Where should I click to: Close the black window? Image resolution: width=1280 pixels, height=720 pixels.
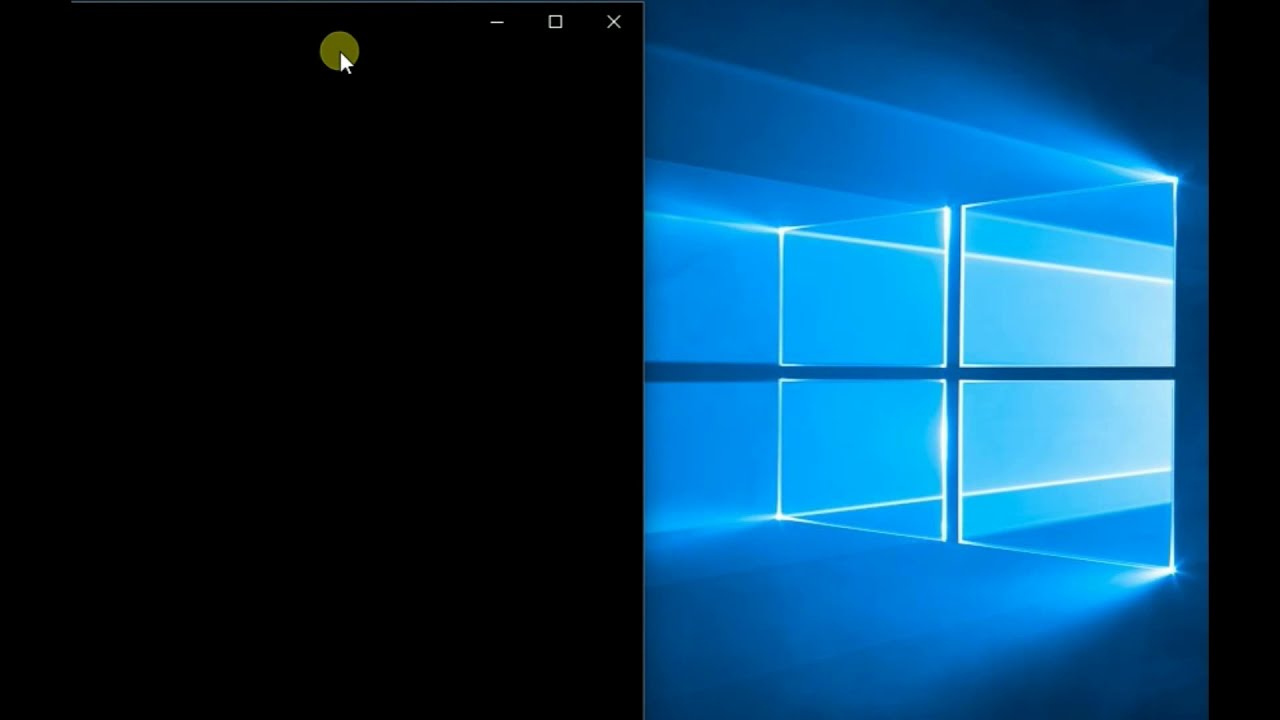click(614, 22)
